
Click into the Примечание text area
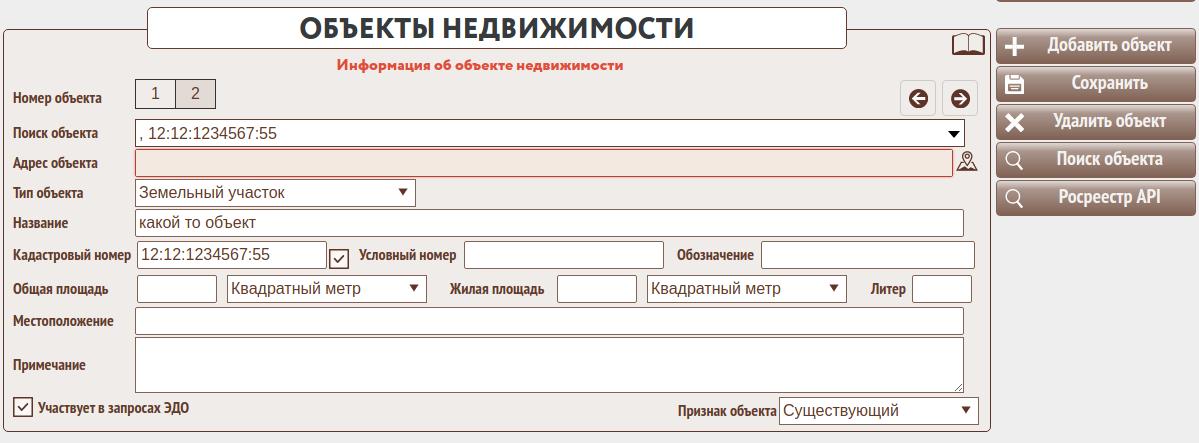(x=548, y=365)
